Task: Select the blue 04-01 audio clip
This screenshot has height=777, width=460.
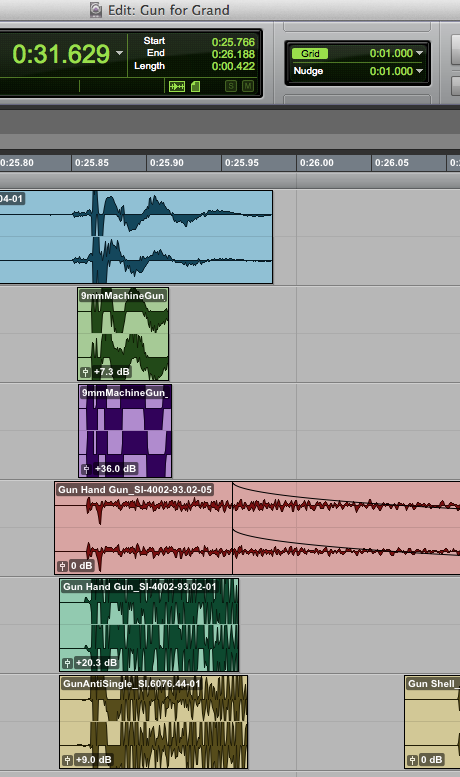Action: pos(136,237)
